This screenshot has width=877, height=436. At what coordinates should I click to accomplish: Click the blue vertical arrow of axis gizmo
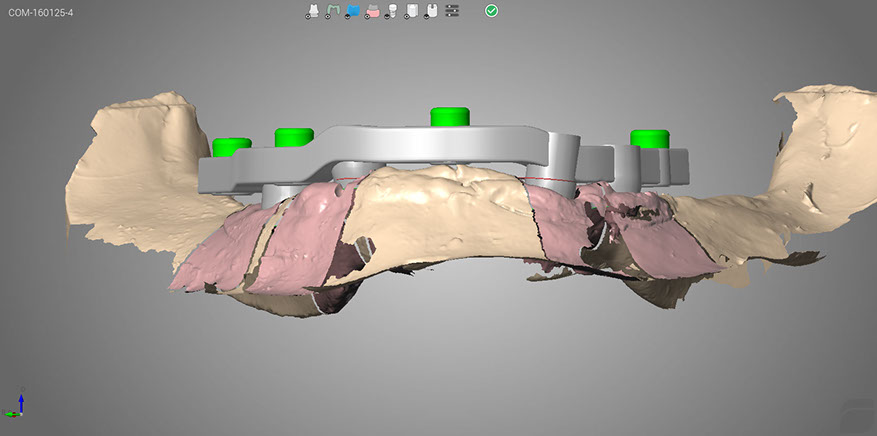19,400
